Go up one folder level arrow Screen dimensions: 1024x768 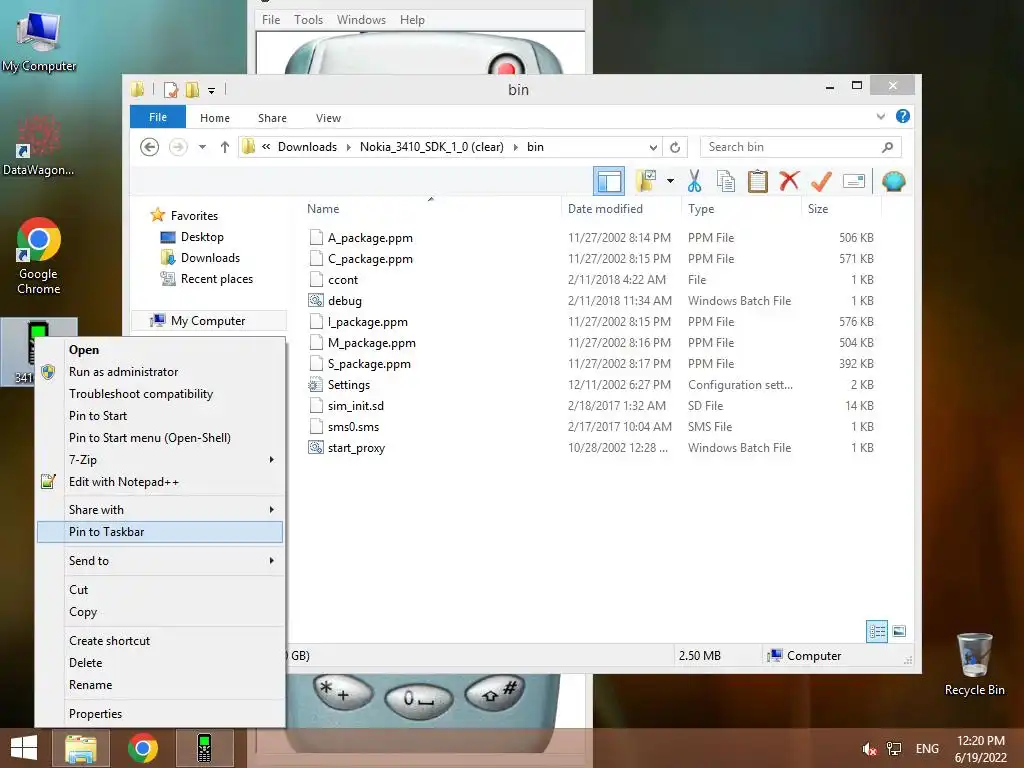[225, 147]
